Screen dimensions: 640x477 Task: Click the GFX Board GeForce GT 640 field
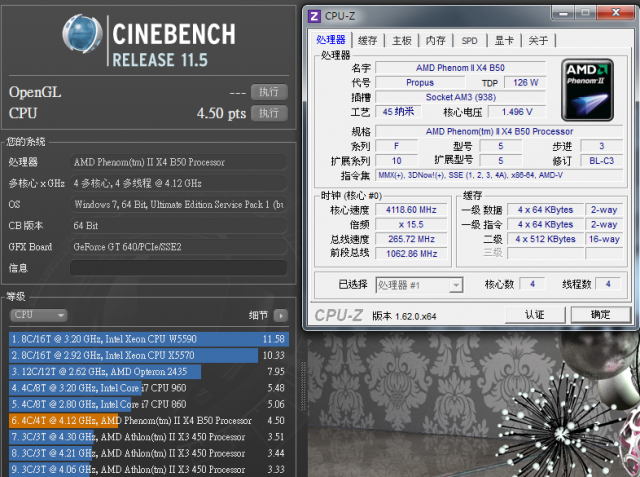pyautogui.click(x=178, y=247)
